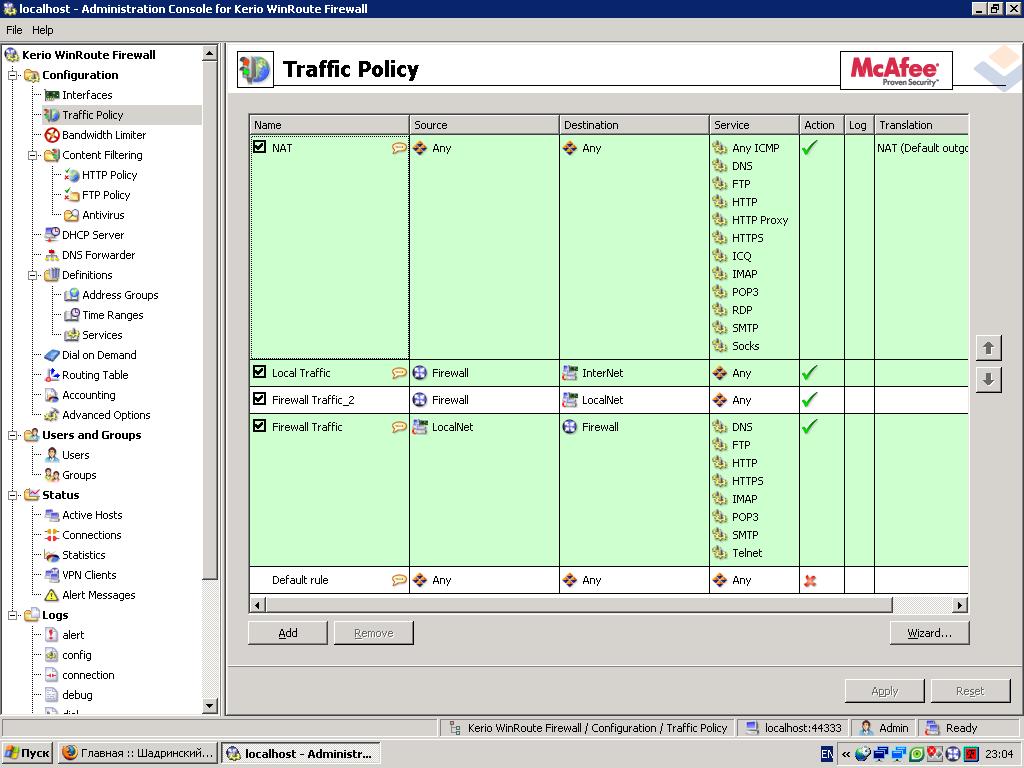Viewport: 1024px width, 768px height.
Task: Apply the traffic policy changes
Action: (885, 691)
